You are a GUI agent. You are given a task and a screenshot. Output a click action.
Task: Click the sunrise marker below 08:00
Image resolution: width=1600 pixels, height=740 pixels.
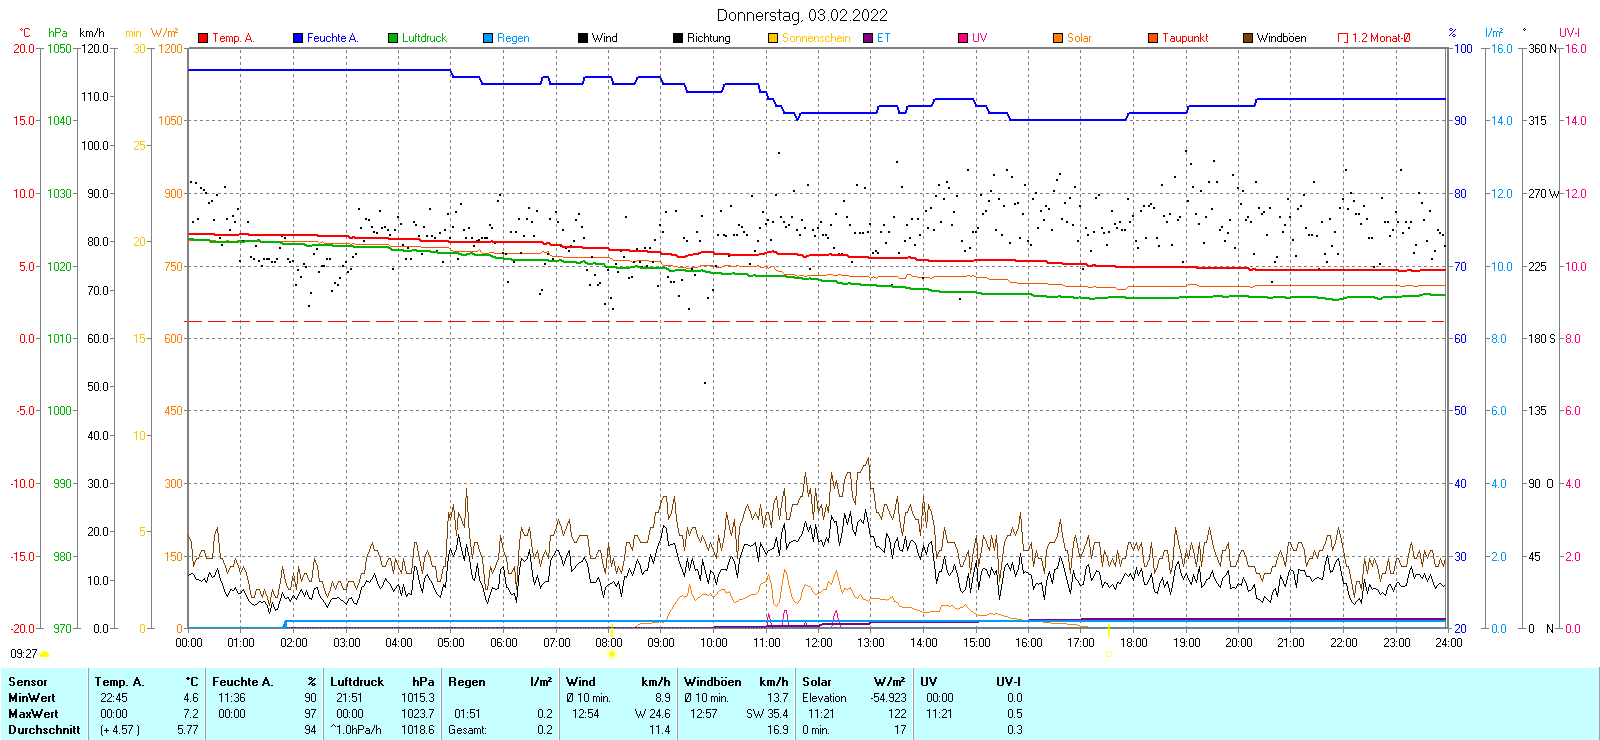tap(612, 654)
